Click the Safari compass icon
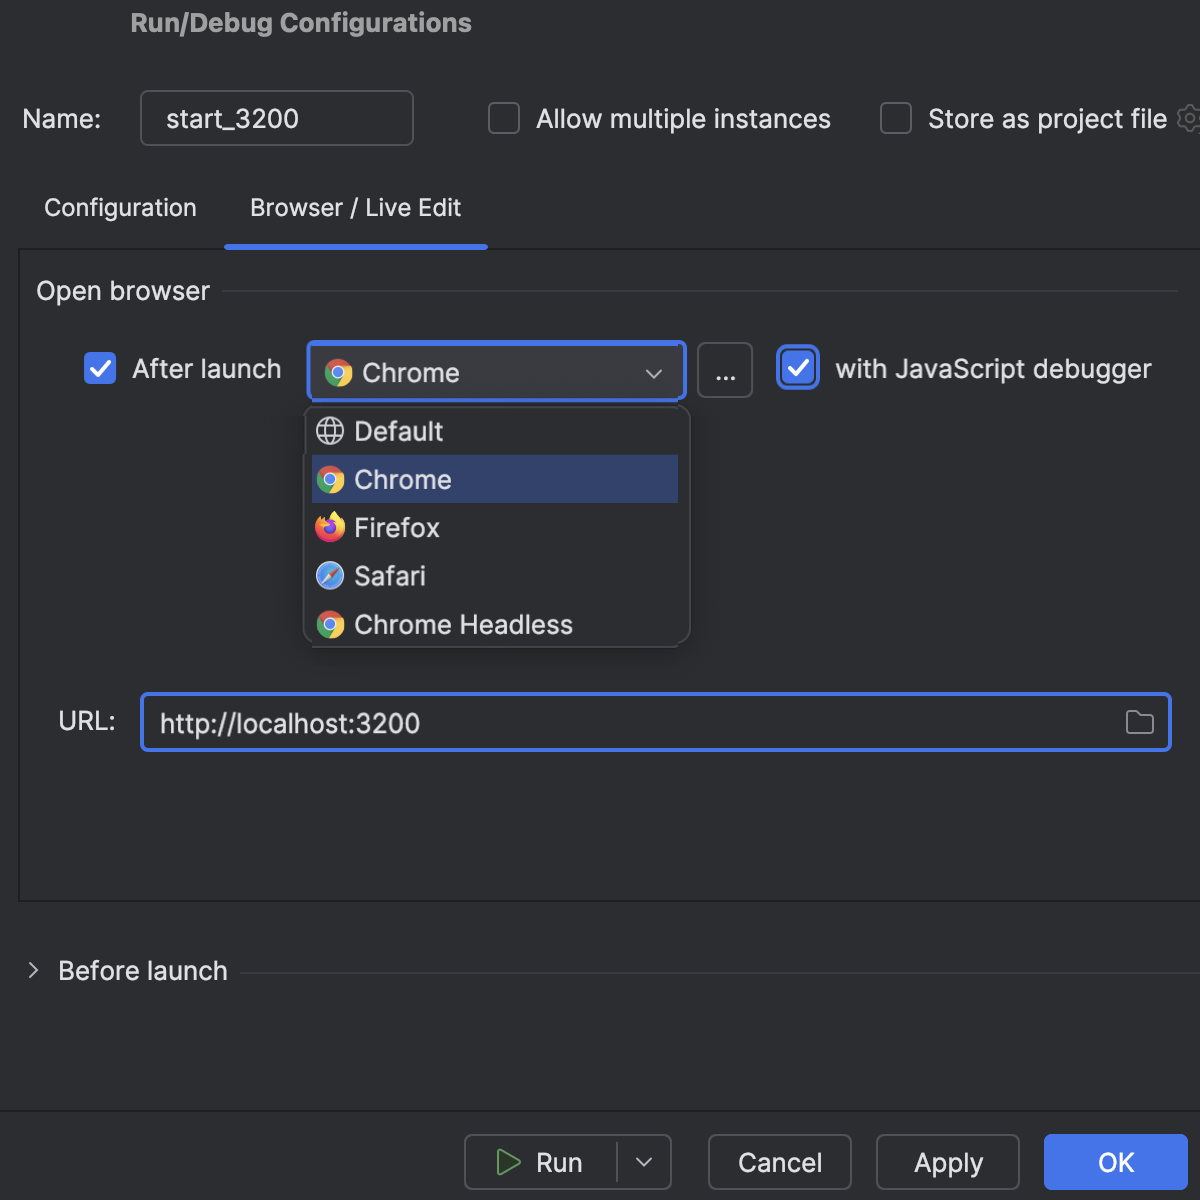 (329, 575)
